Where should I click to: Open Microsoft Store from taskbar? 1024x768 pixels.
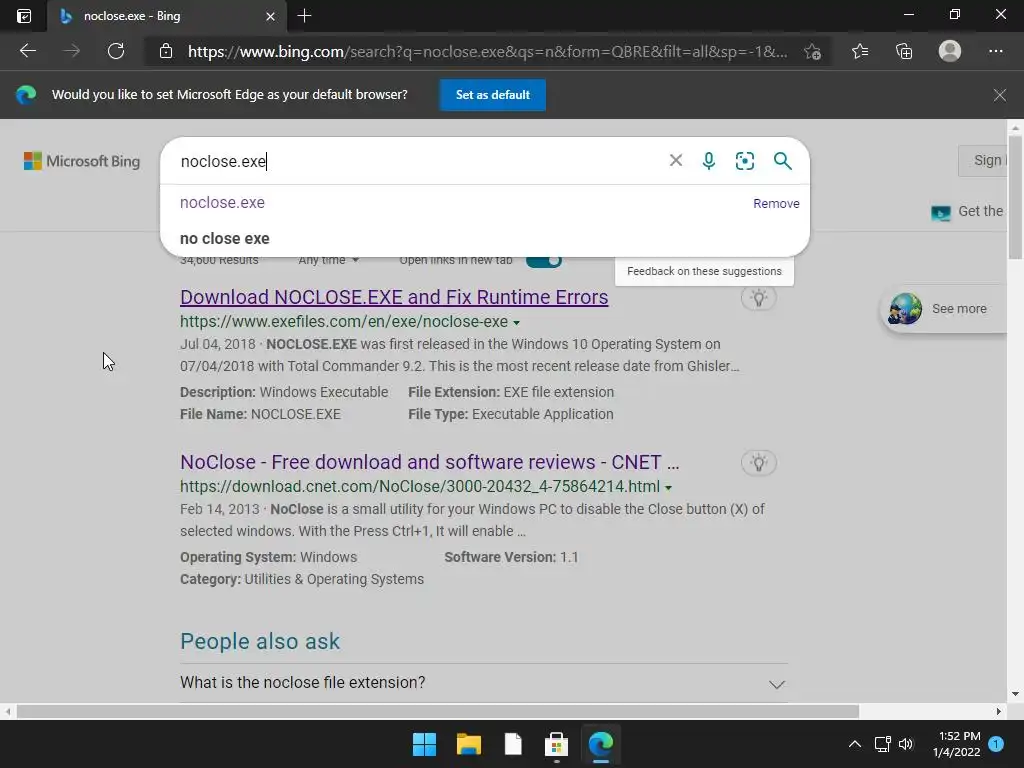(556, 744)
